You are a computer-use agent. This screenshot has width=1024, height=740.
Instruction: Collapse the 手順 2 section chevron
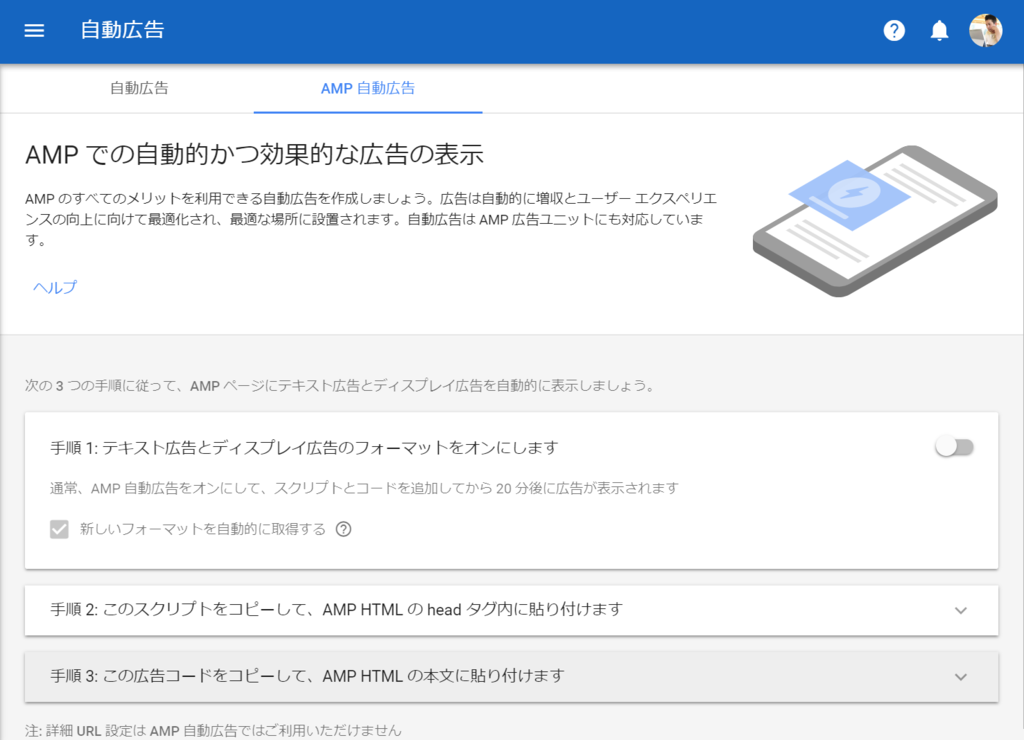tap(961, 610)
